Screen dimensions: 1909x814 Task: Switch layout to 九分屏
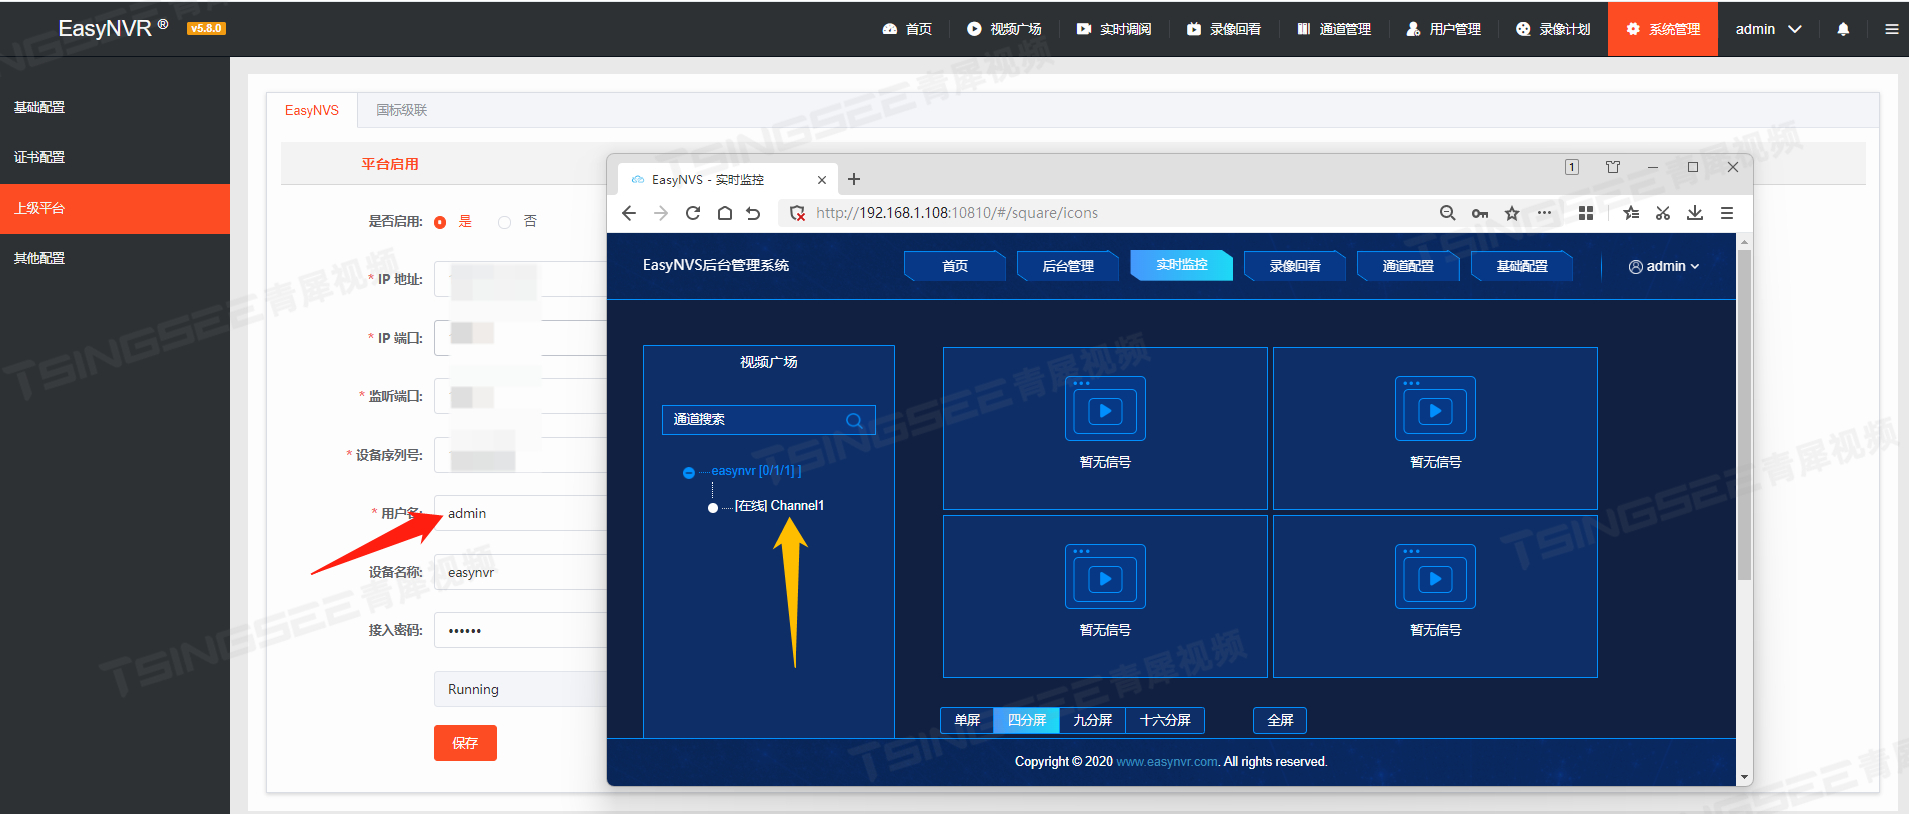1093,720
